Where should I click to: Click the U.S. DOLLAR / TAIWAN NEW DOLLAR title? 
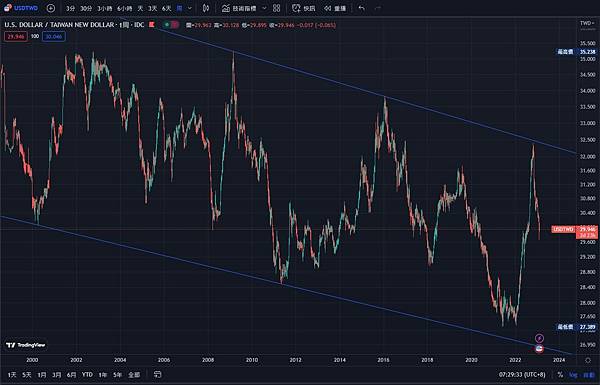pyautogui.click(x=59, y=25)
